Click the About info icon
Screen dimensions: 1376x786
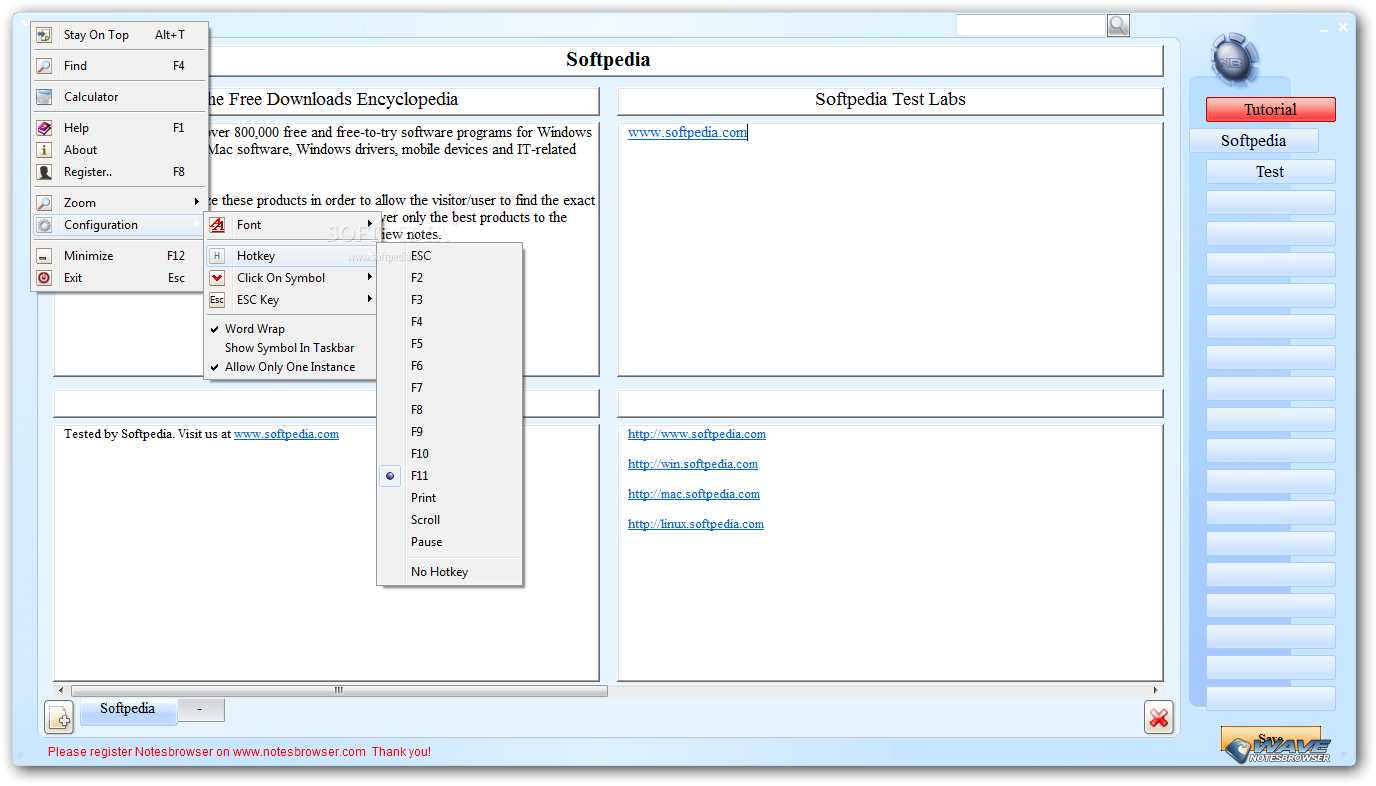(44, 150)
